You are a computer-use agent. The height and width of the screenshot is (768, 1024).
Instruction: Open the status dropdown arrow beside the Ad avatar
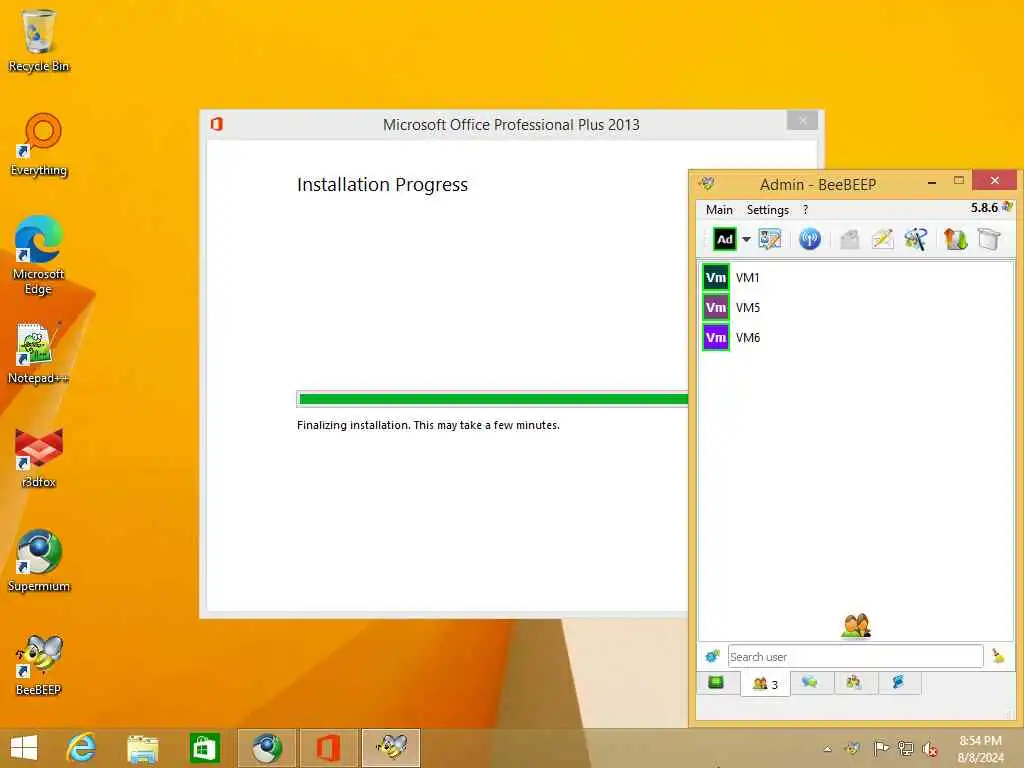tap(746, 240)
